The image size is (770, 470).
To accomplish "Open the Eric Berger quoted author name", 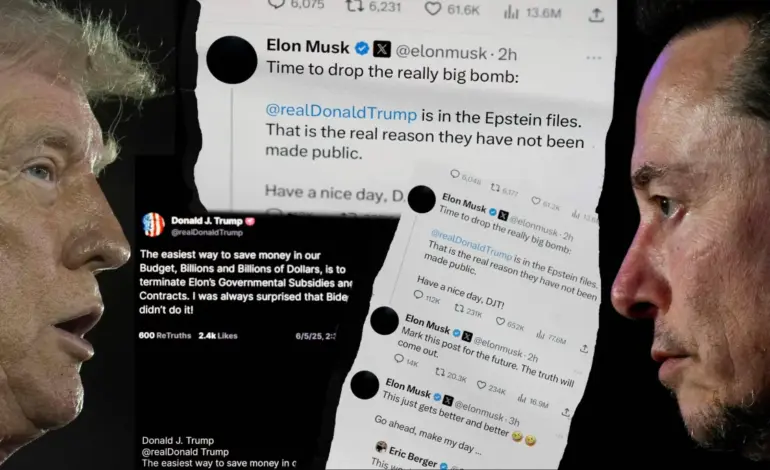I will click(x=412, y=456).
